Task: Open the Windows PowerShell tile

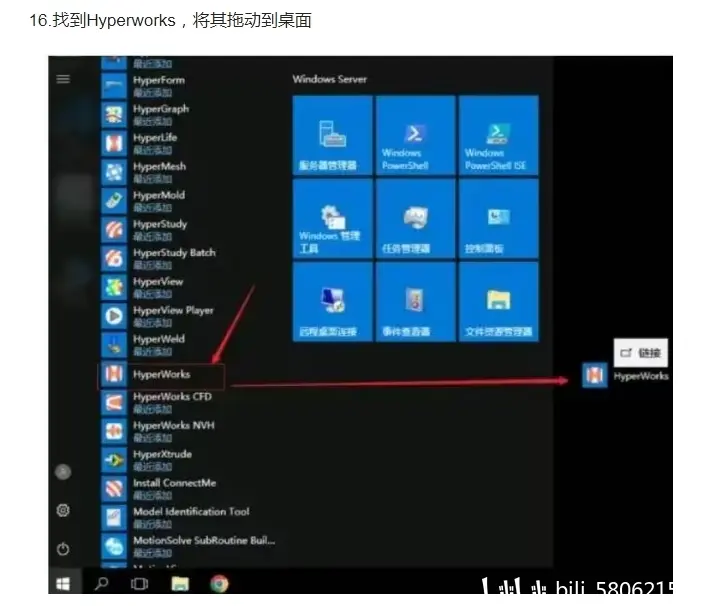Action: click(x=415, y=135)
